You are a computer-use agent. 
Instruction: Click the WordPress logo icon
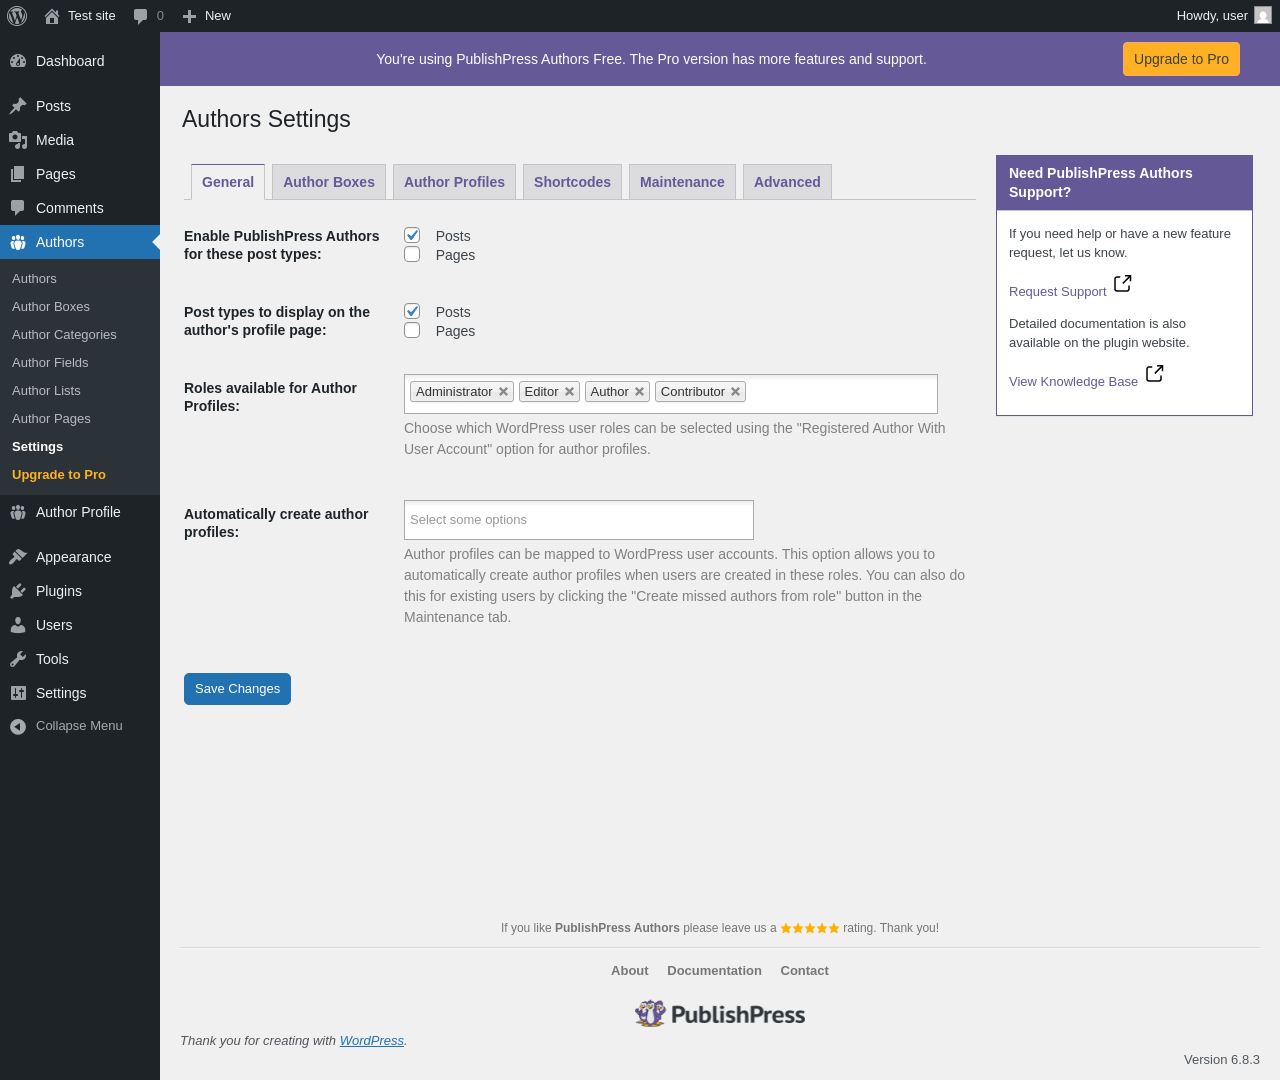point(17,16)
